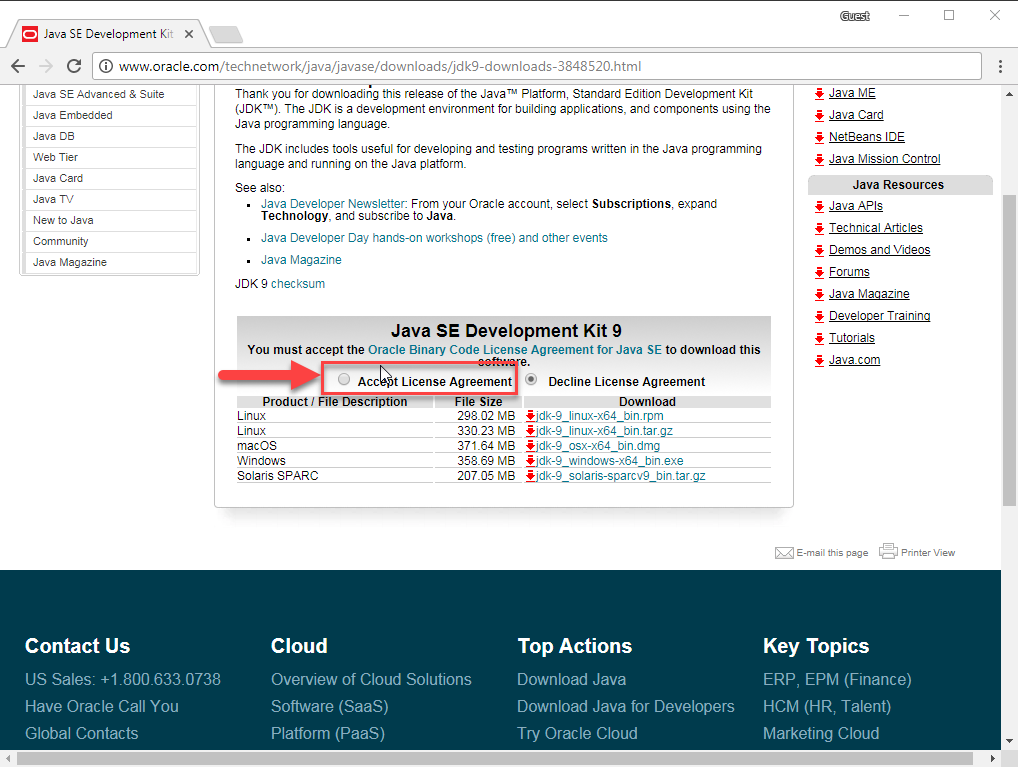This screenshot has width=1018, height=767.
Task: Click the red arrow beside NetBeans IDE
Action: (819, 137)
